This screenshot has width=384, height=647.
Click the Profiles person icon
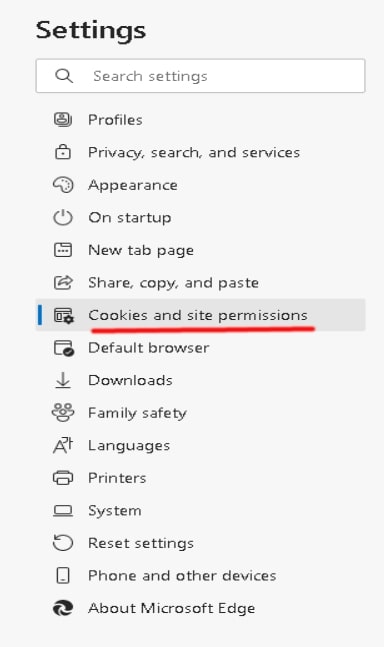tap(63, 120)
